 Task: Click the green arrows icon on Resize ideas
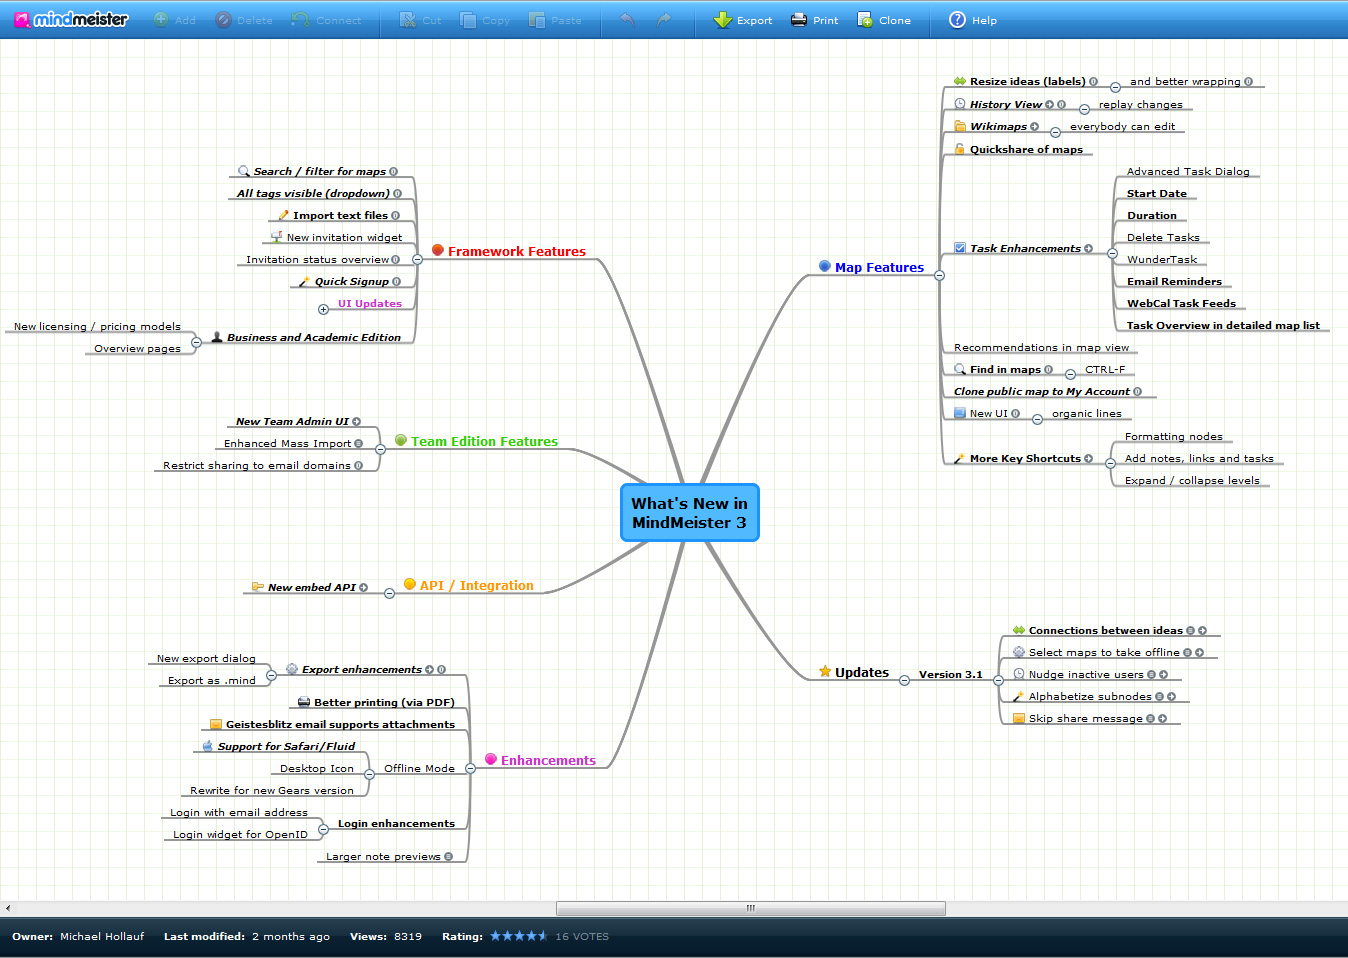tap(960, 82)
